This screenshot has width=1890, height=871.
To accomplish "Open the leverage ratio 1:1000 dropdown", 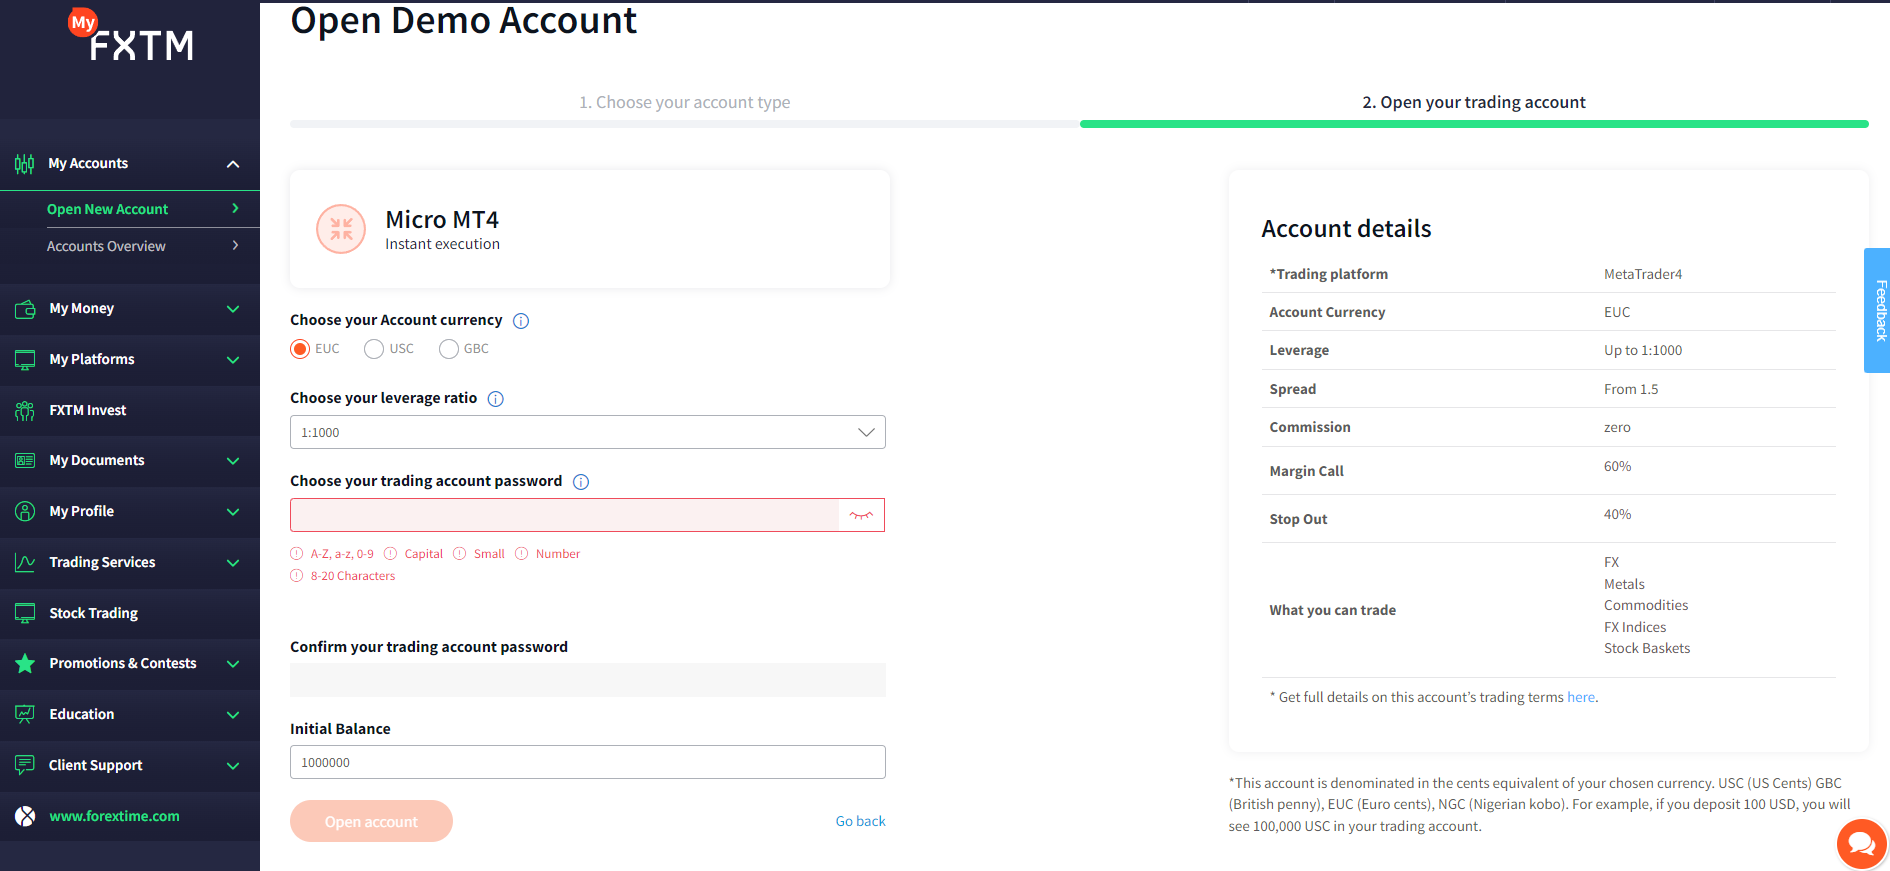I will (x=588, y=432).
